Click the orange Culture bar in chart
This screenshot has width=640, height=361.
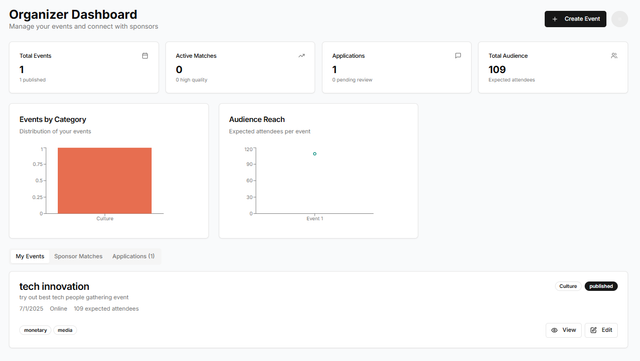104,180
